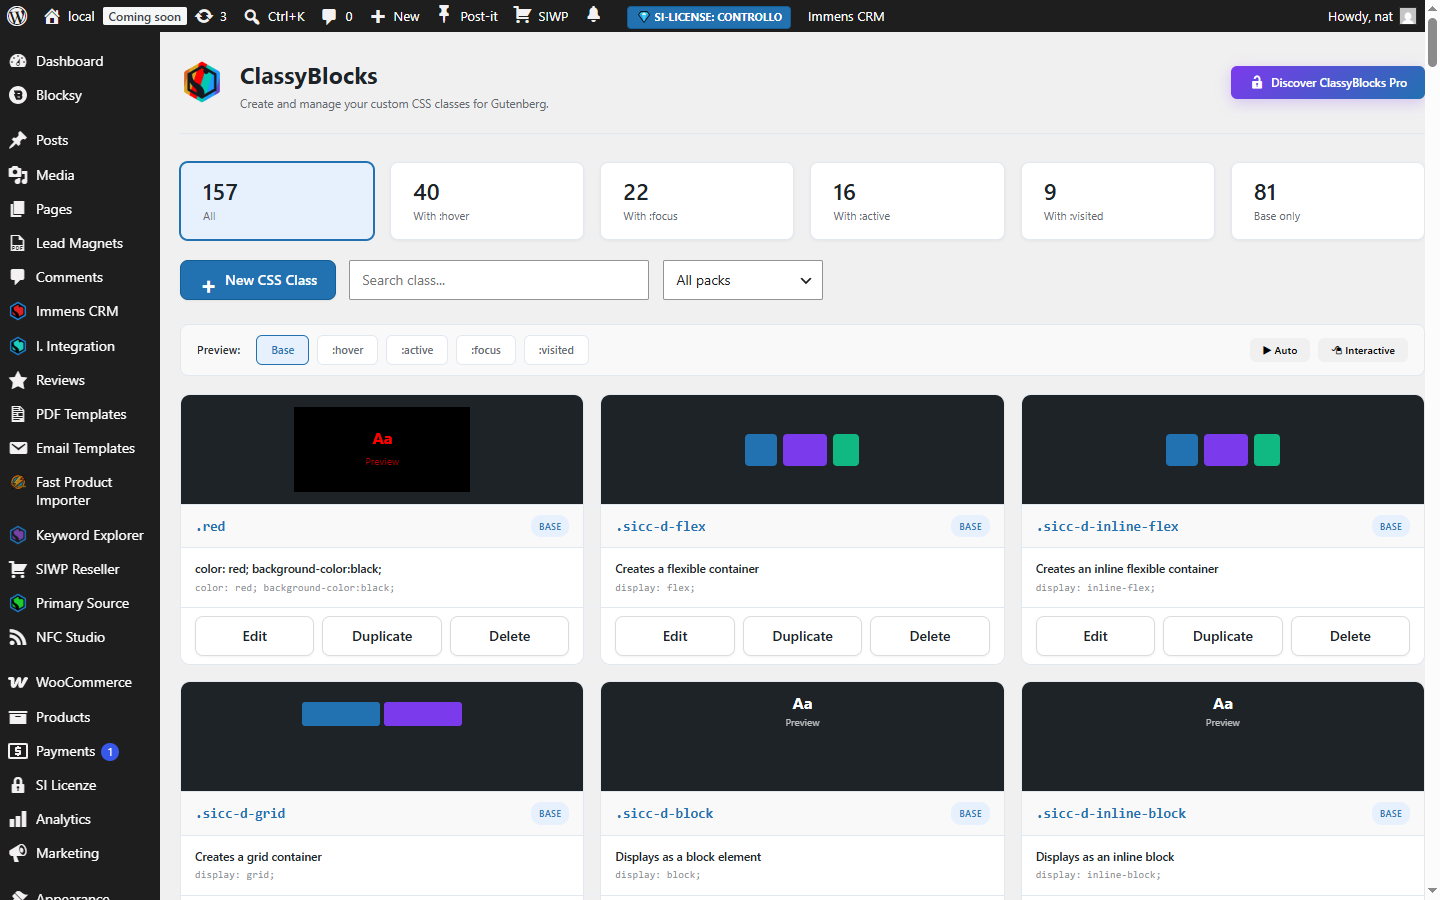
Task: Open Immens CRM link in admin bar
Action: [x=846, y=16]
